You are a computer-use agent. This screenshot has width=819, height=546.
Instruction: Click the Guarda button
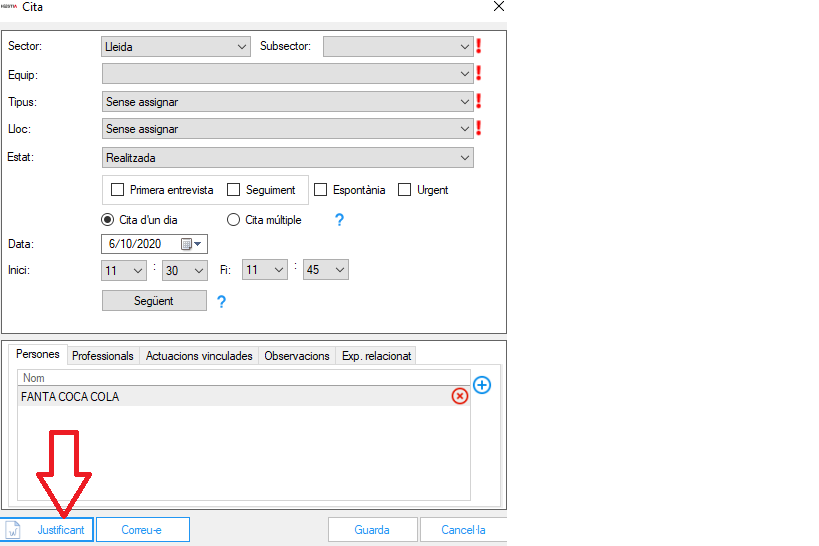click(x=372, y=530)
